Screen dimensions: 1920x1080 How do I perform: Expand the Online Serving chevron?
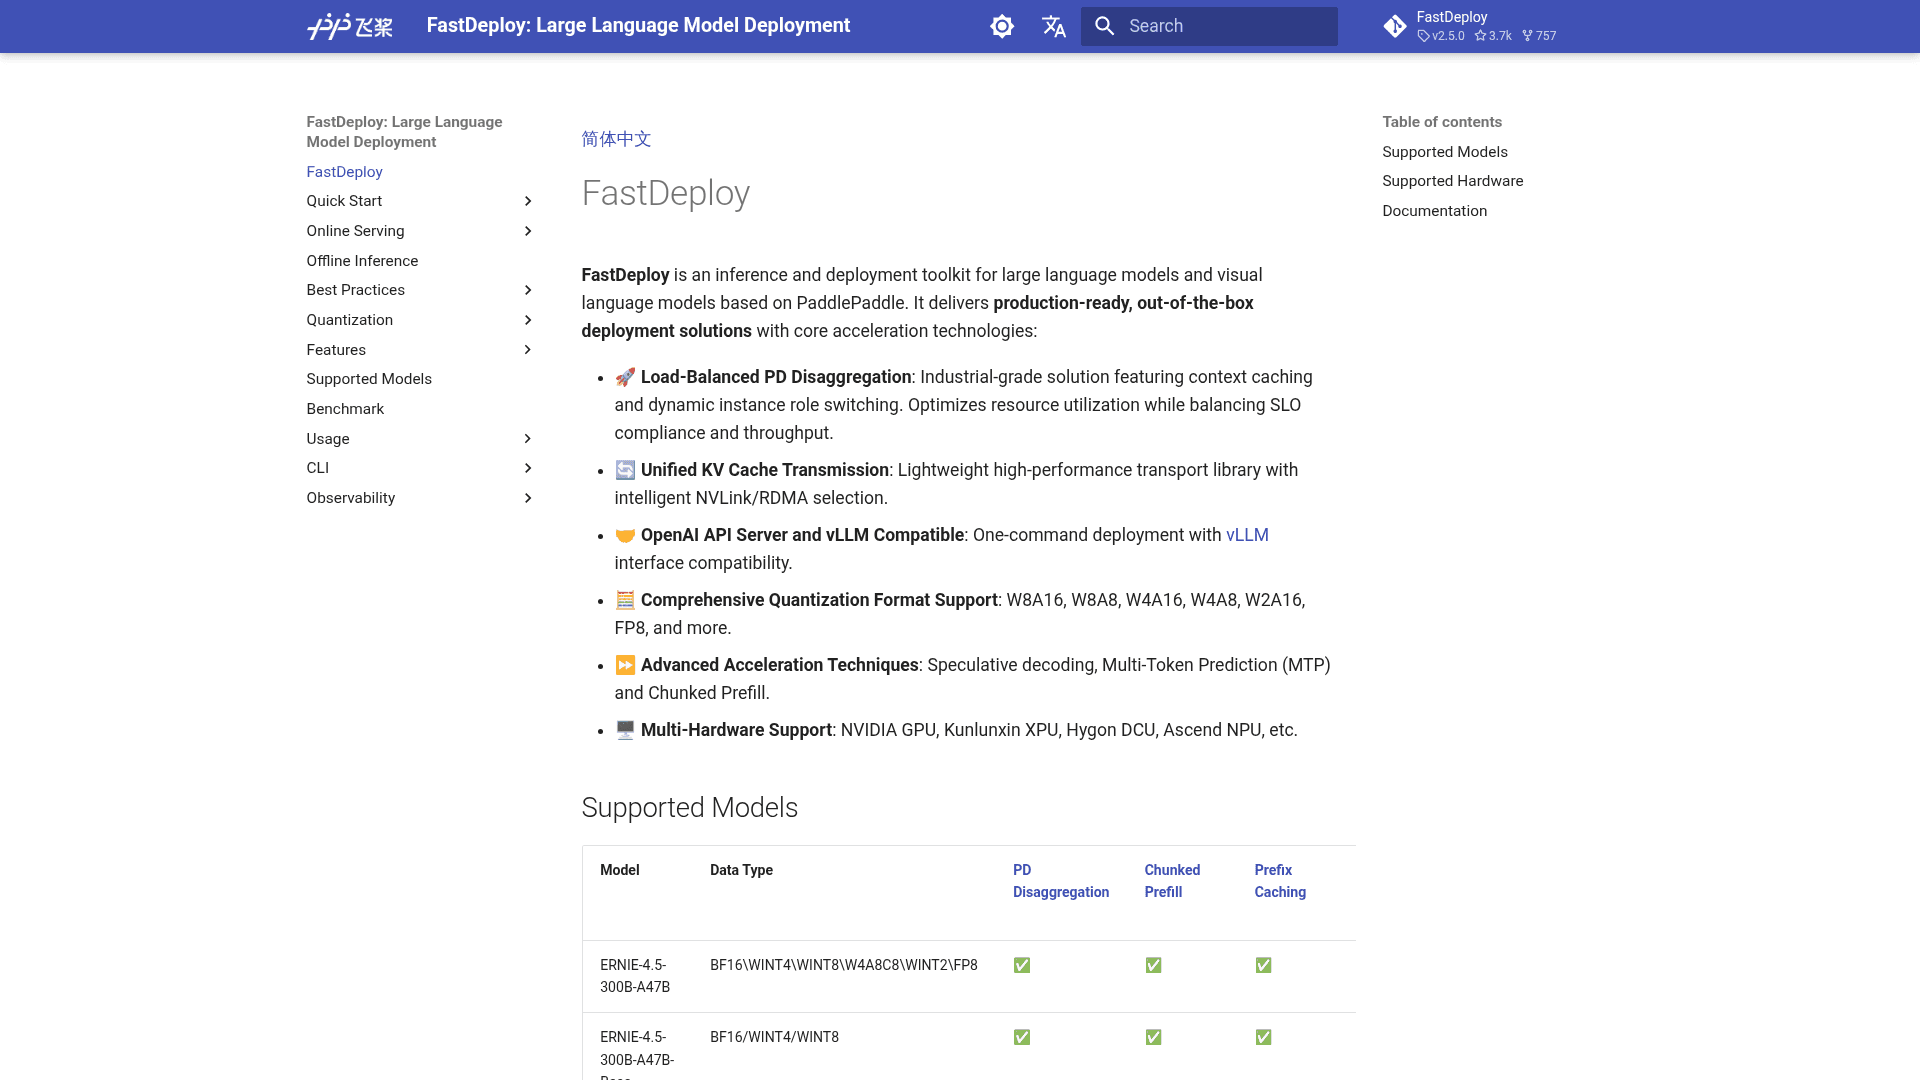click(x=528, y=231)
